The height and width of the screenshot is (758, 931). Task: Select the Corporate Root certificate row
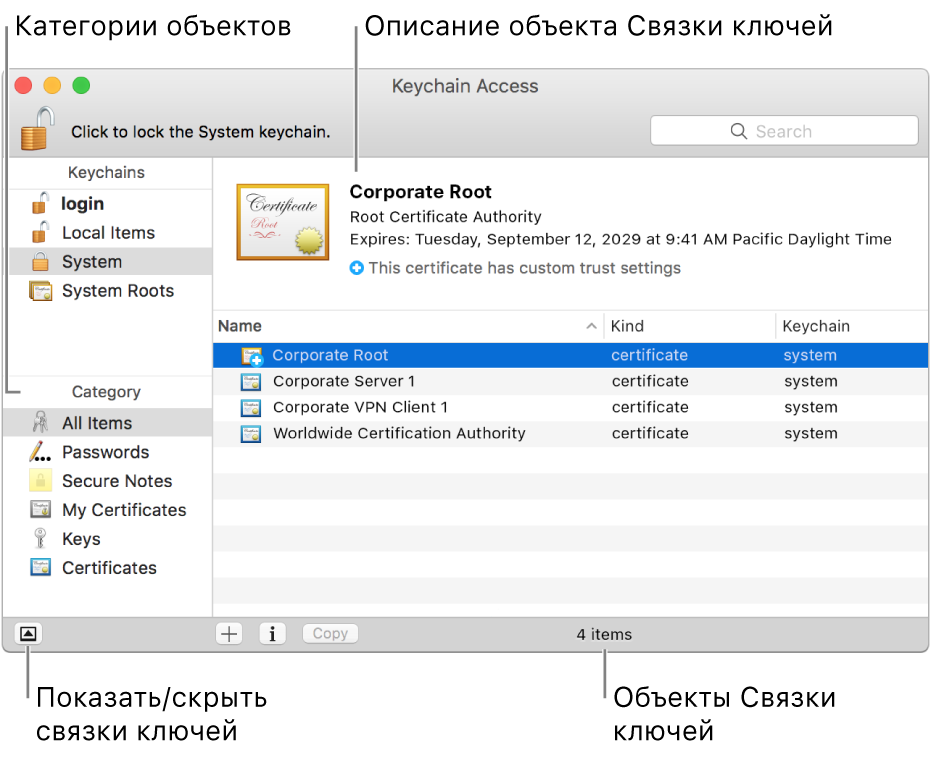570,356
